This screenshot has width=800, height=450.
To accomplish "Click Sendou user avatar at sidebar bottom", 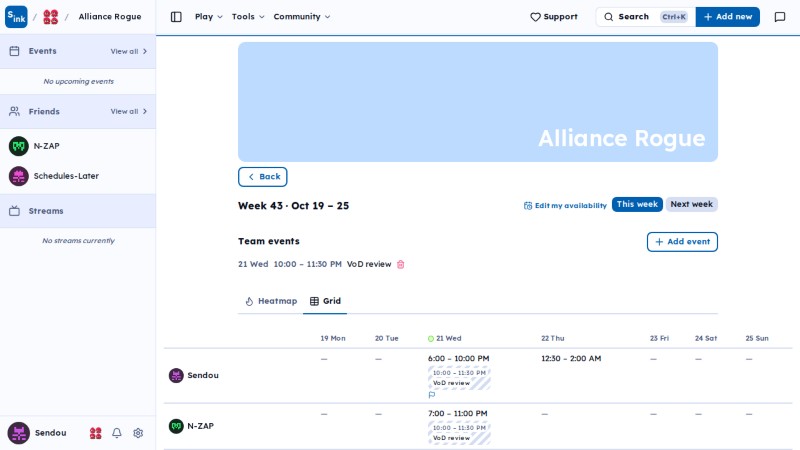I will point(19,433).
